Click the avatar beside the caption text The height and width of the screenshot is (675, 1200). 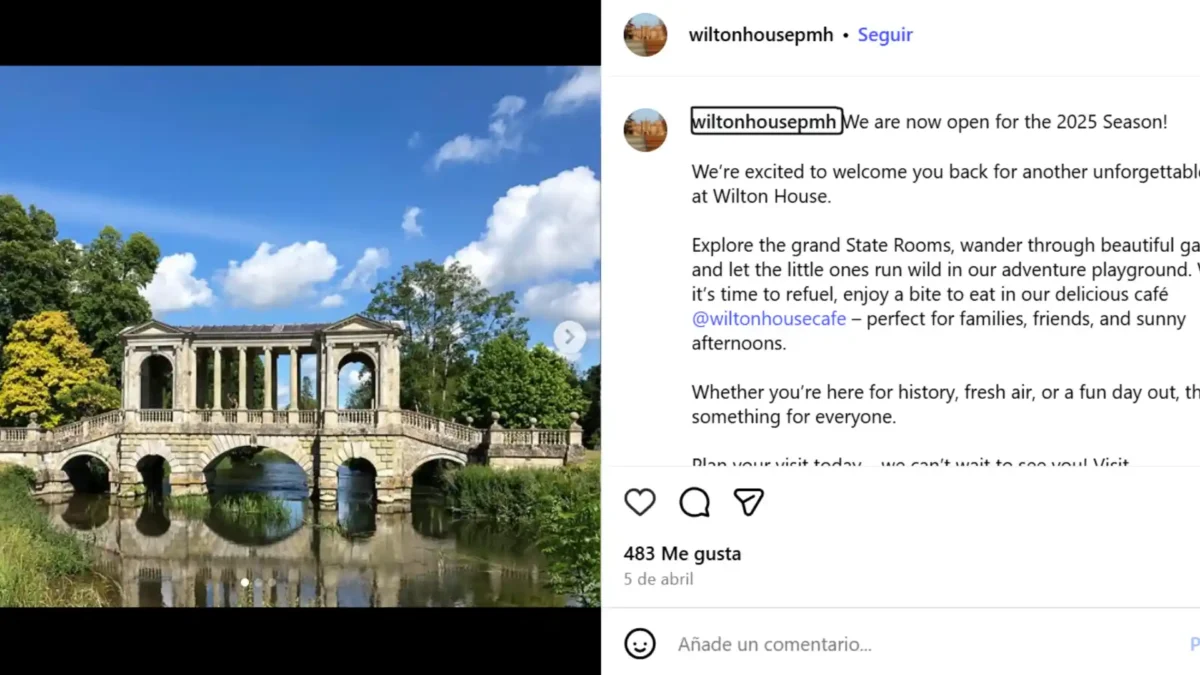tap(645, 130)
